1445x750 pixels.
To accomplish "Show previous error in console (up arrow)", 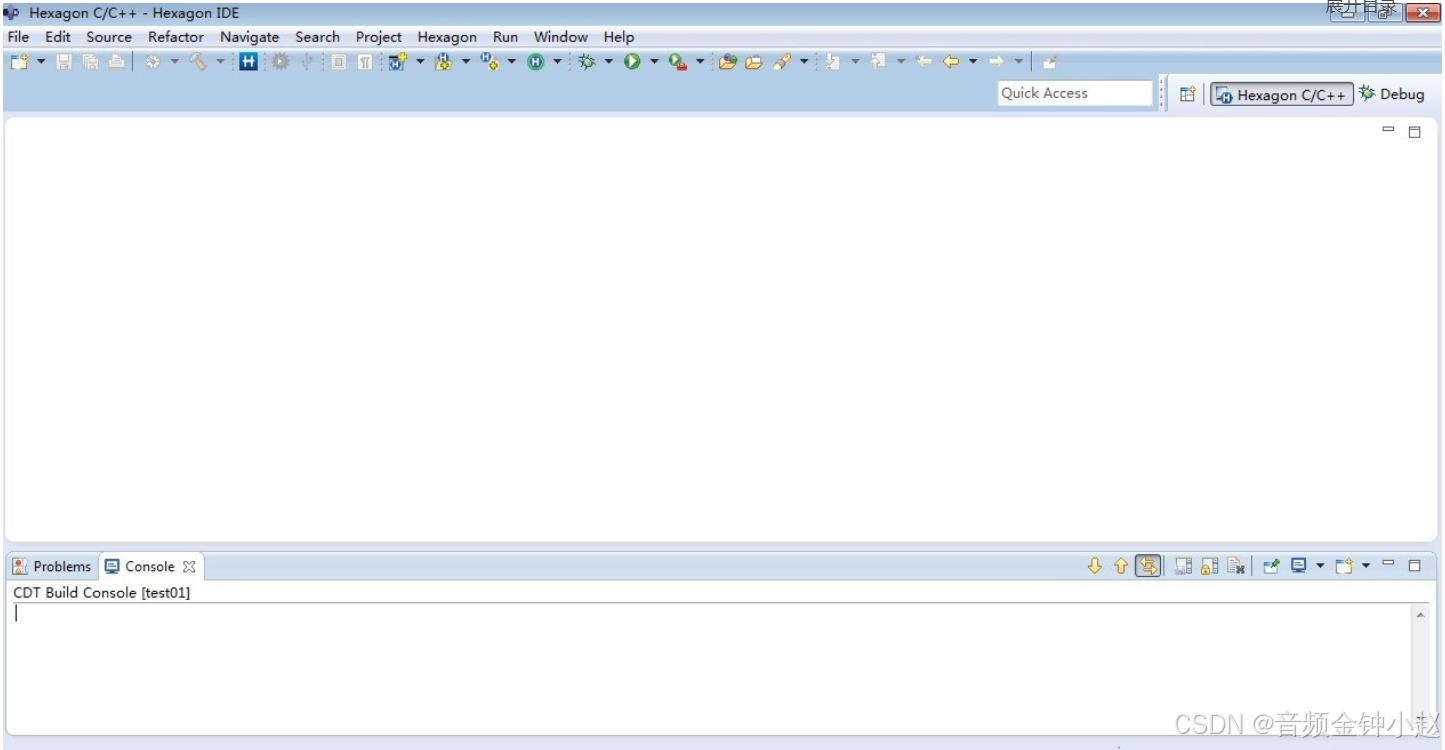I will click(1121, 566).
